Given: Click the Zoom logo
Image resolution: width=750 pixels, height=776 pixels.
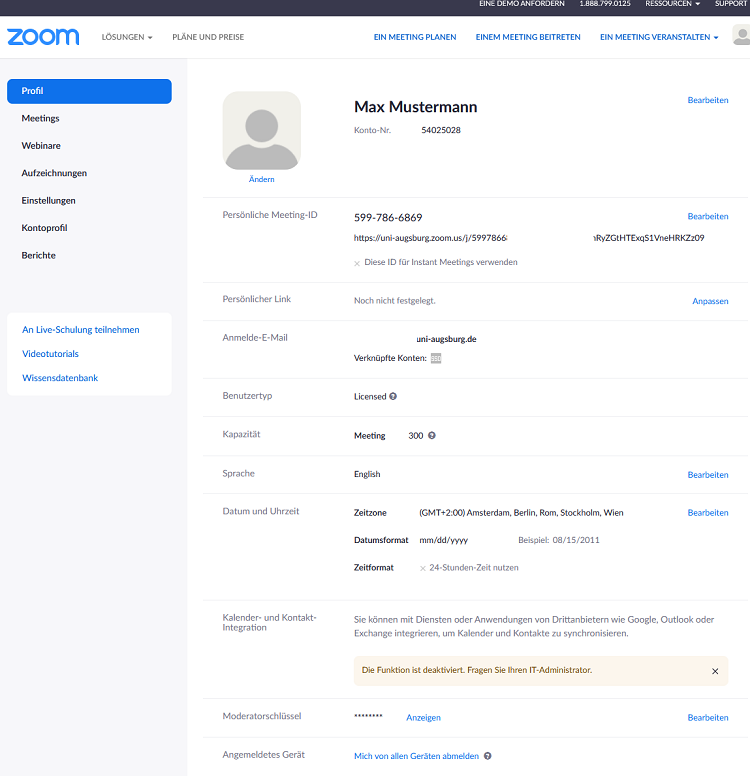Looking at the screenshot, I should tap(43, 37).
